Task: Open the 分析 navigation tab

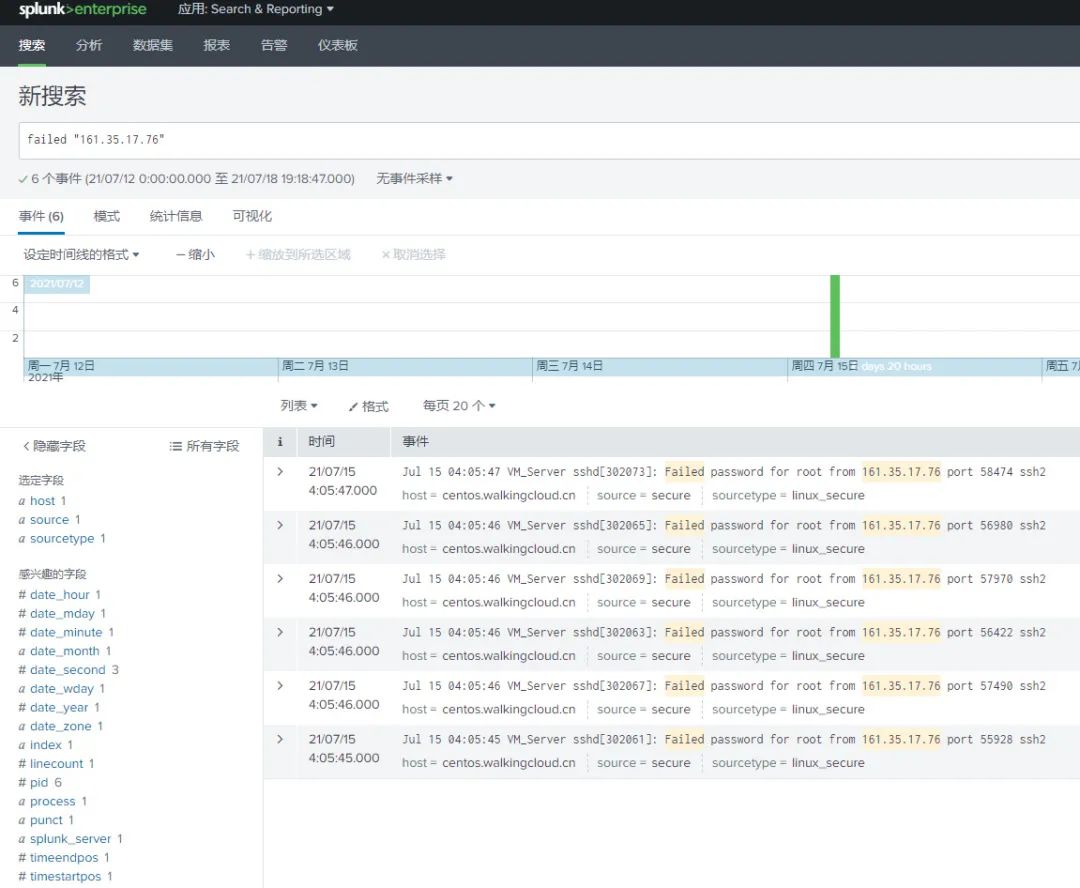Action: click(x=89, y=45)
